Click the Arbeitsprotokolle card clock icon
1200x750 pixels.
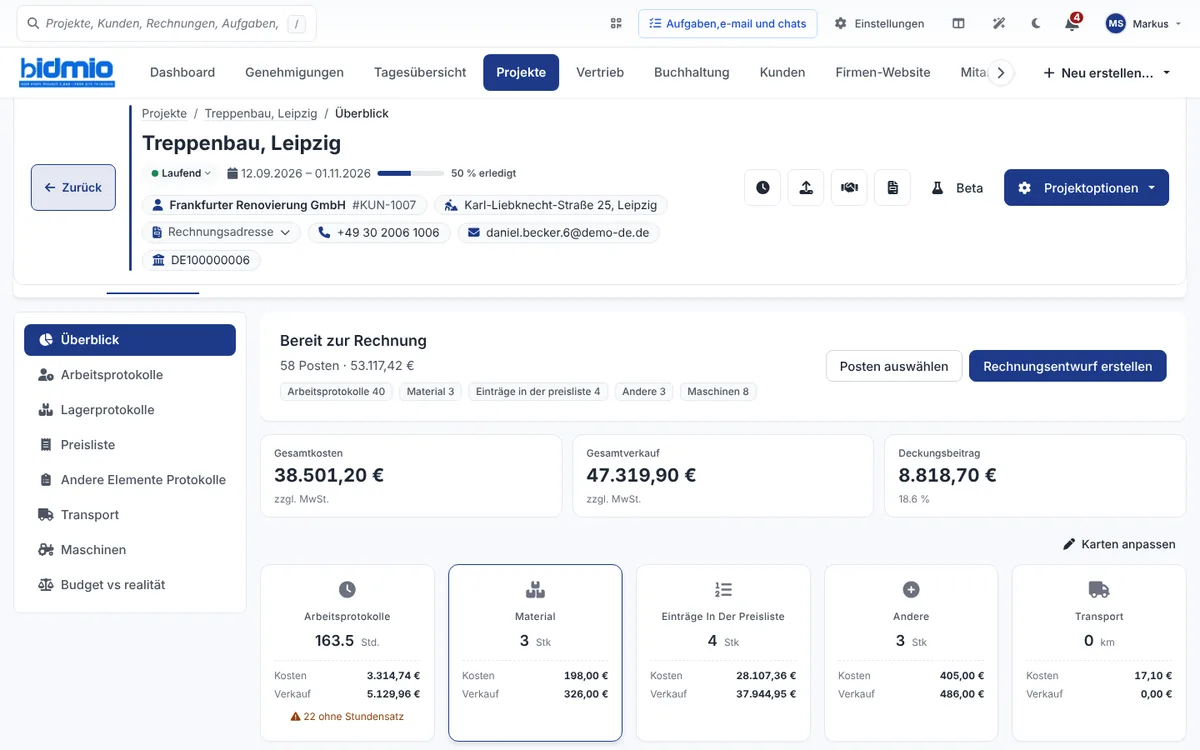(347, 590)
